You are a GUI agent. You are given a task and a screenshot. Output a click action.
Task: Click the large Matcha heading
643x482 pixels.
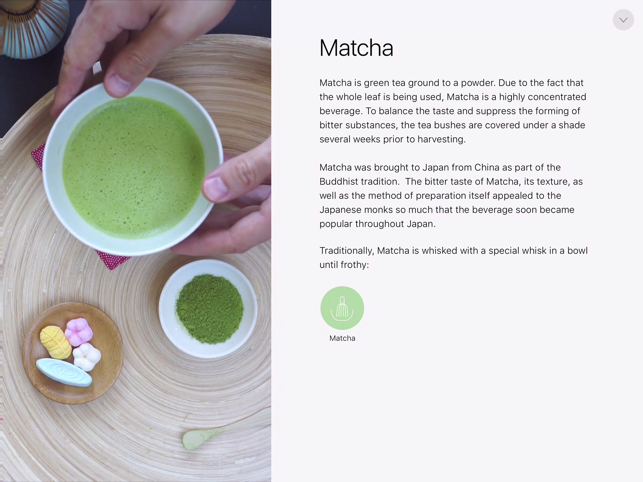[356, 48]
